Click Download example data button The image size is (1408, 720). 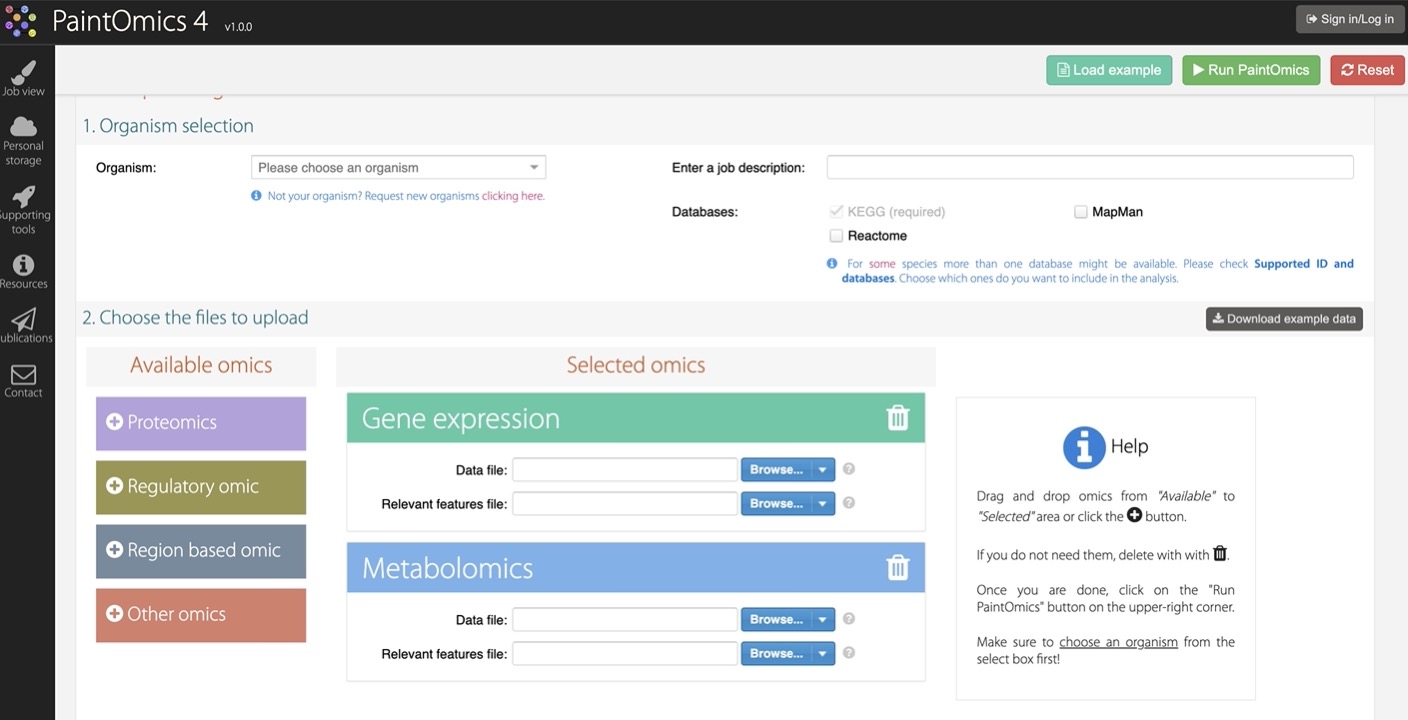[1284, 319]
